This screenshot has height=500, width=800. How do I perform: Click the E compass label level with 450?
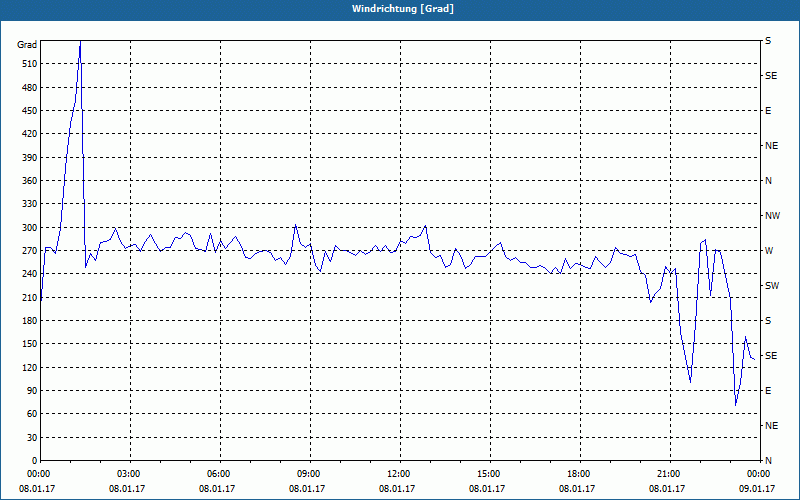[x=768, y=111]
